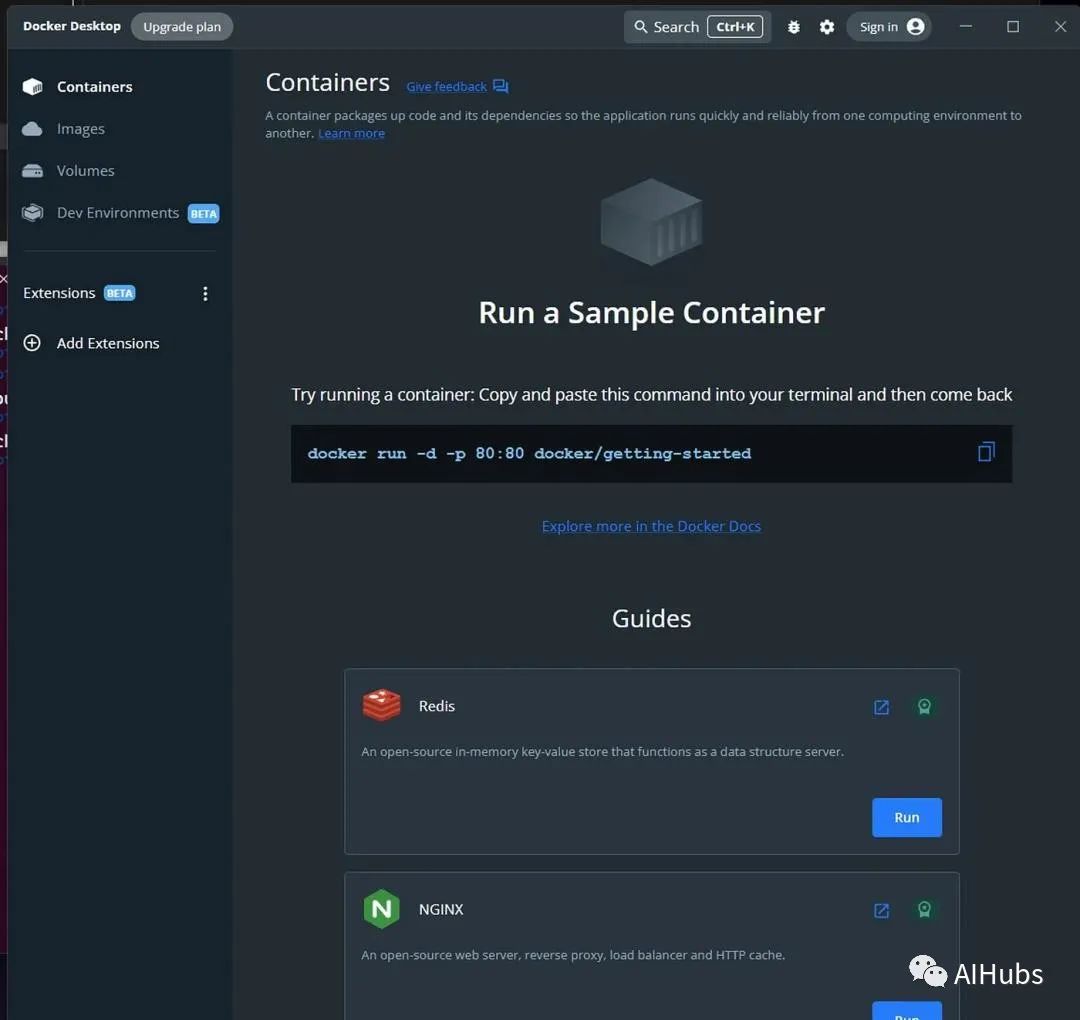Click Redis official image badge icon
Image resolution: width=1080 pixels, height=1020 pixels.
click(924, 707)
